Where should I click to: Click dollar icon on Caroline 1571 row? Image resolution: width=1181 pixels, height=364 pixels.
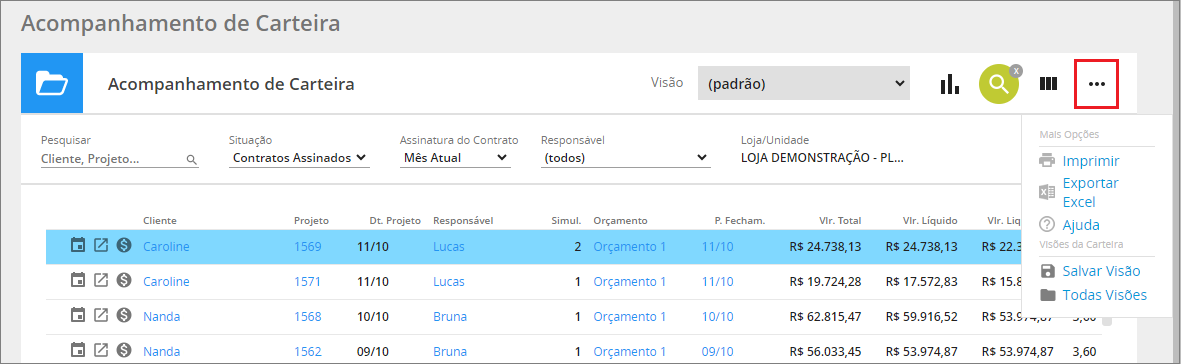[x=124, y=280]
